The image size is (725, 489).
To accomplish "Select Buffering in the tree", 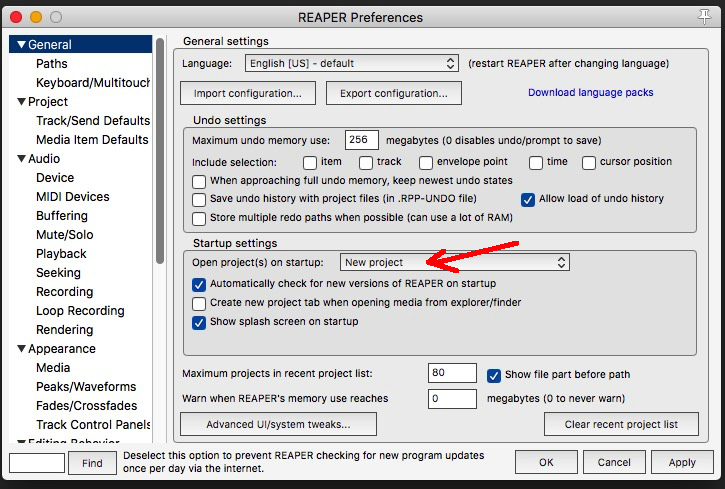I will click(x=62, y=216).
